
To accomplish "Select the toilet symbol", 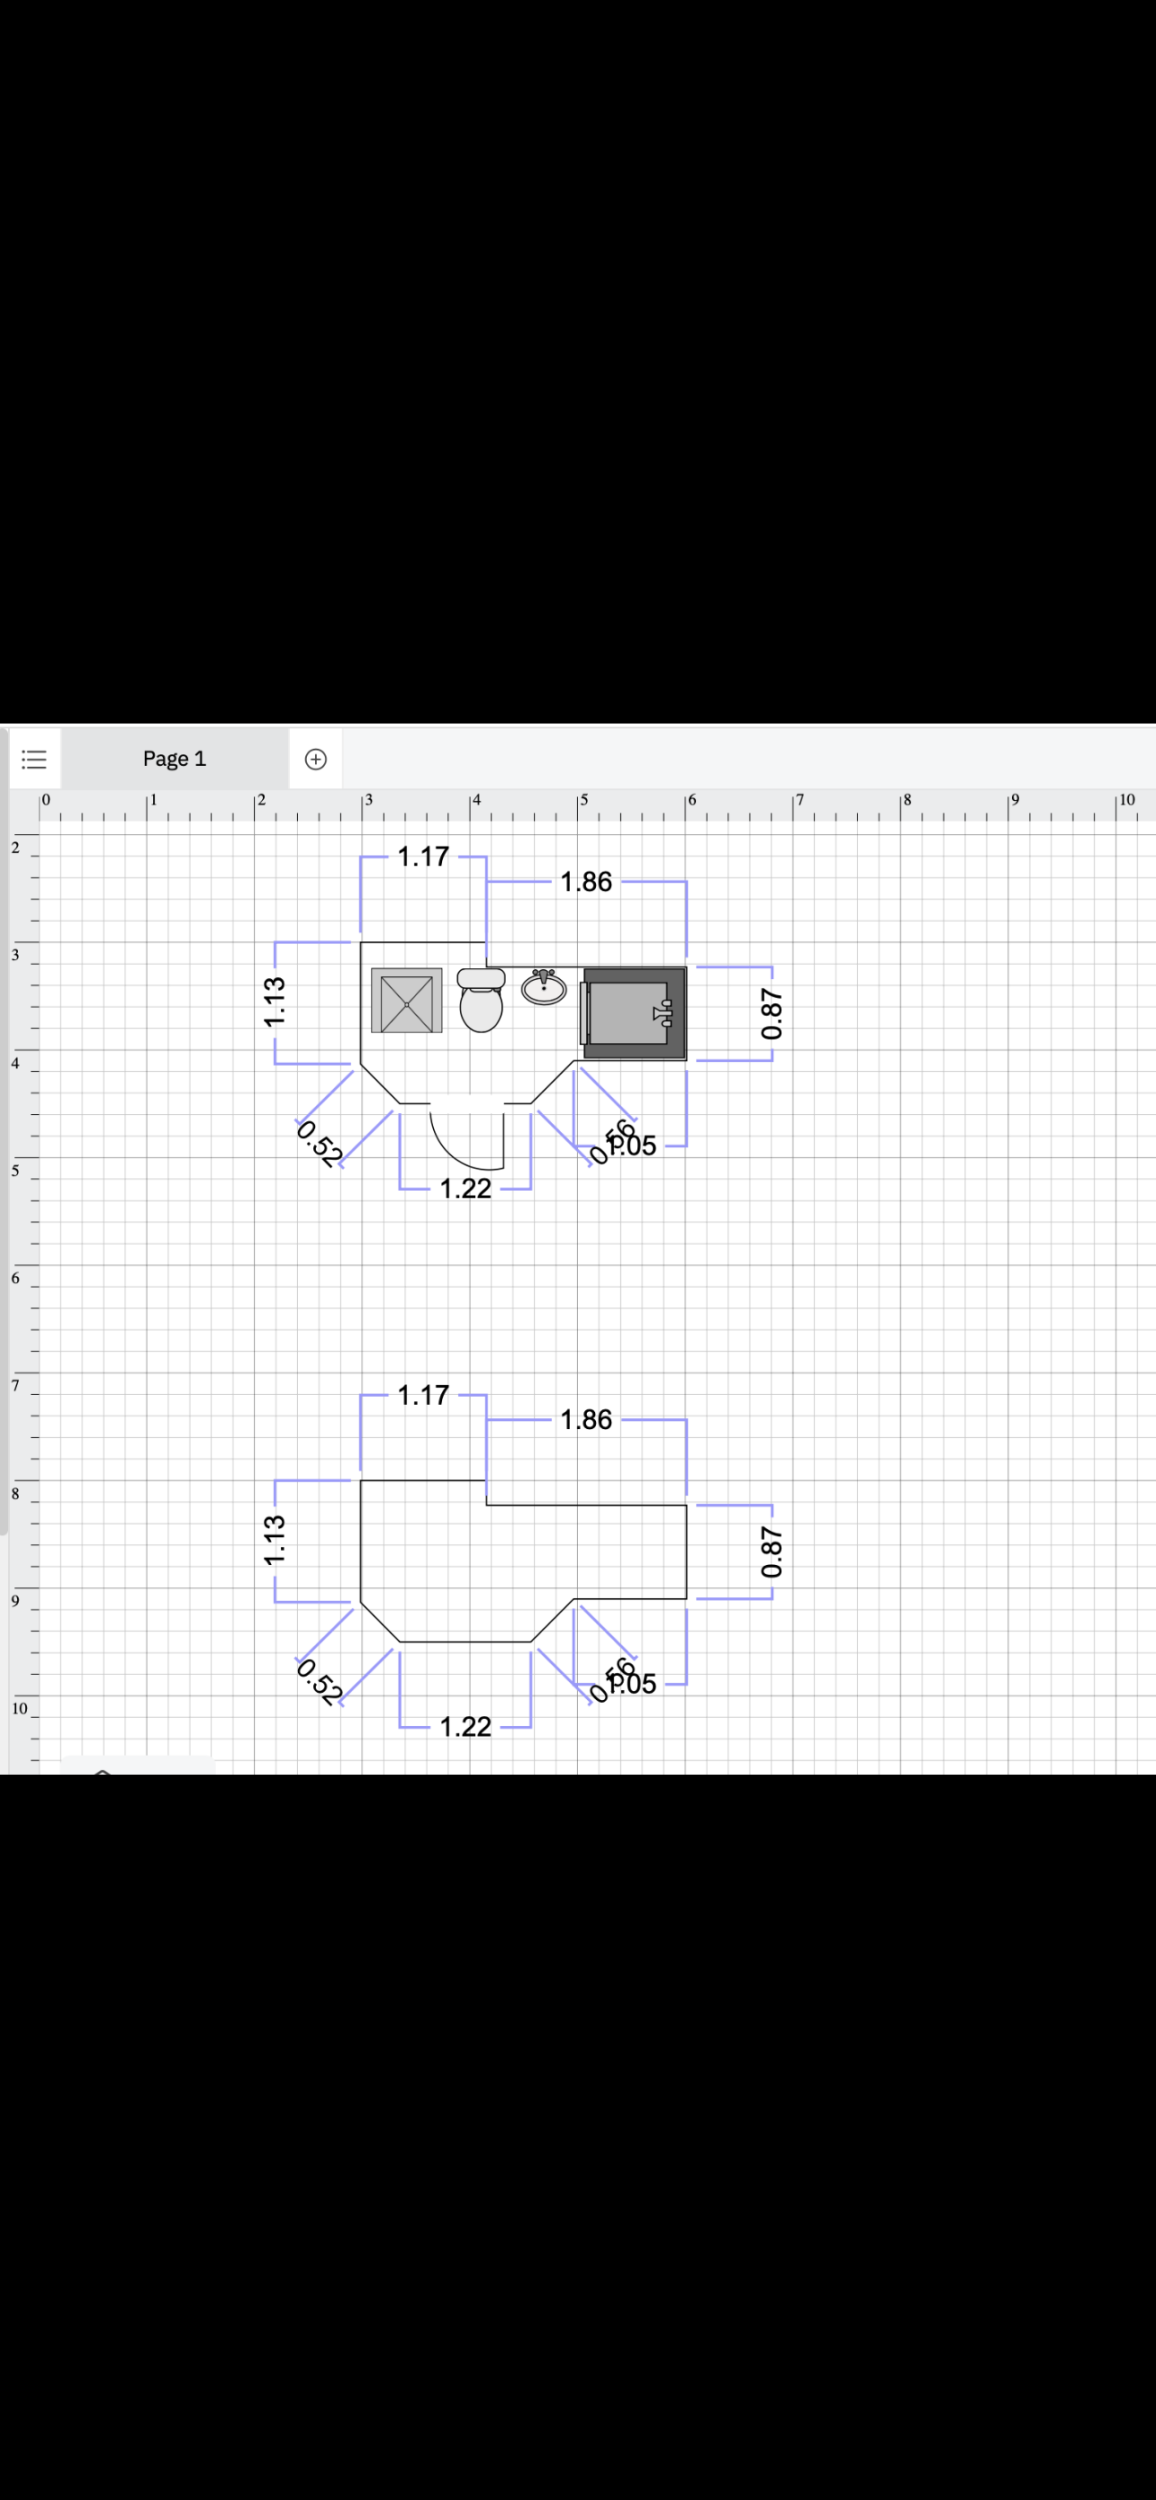I will click(481, 1000).
